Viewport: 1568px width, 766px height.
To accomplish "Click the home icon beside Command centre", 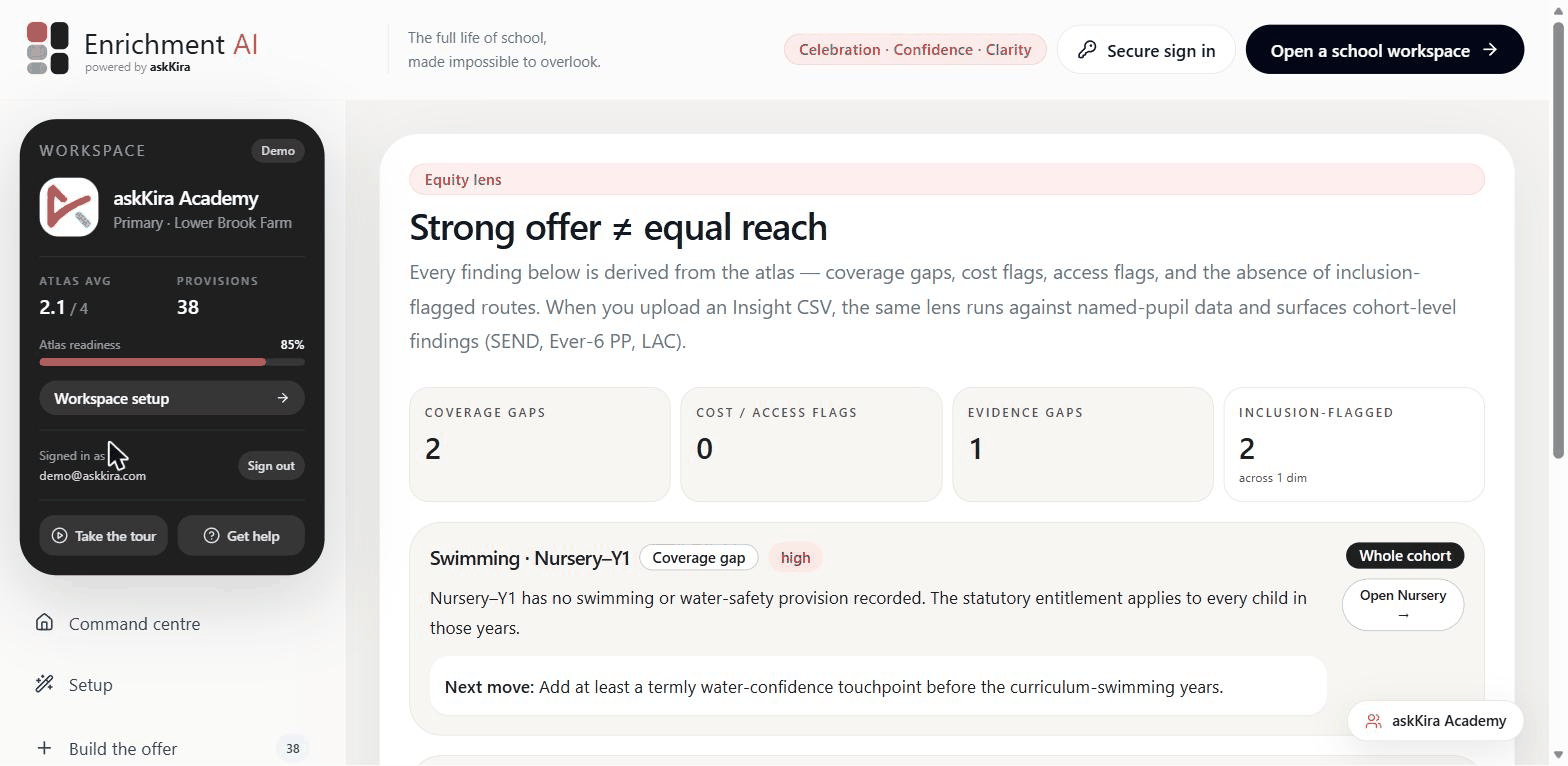I will point(44,623).
